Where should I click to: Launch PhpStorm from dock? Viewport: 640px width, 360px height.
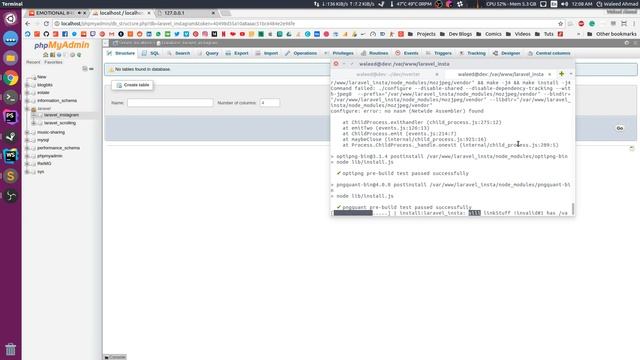(x=11, y=117)
